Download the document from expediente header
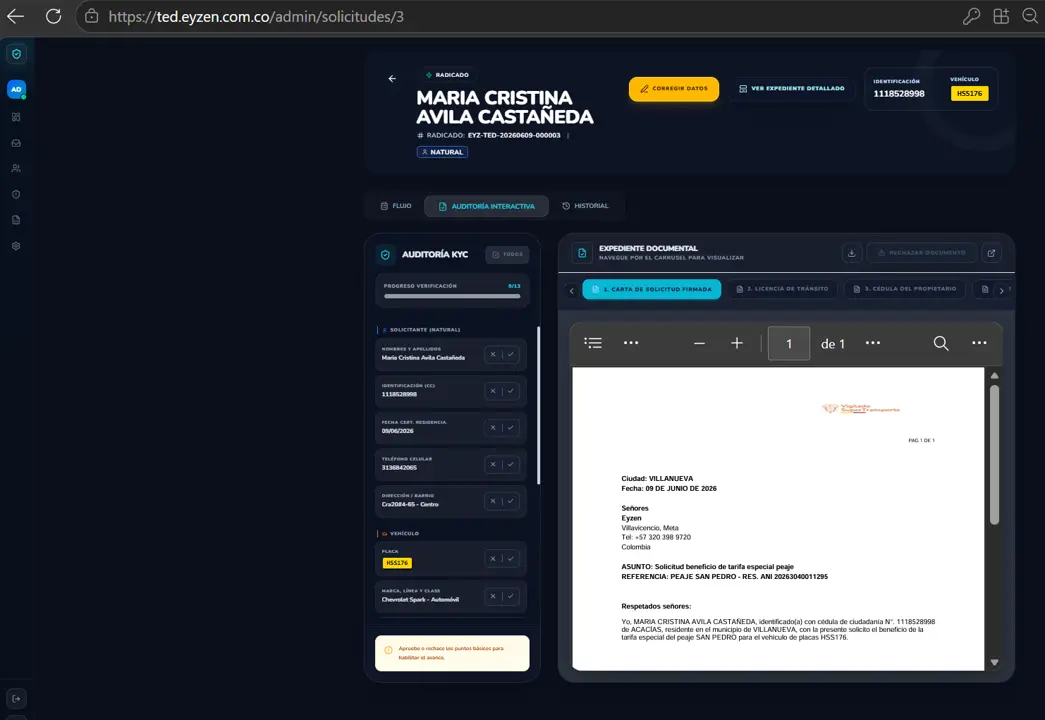Screen dimensions: 1045x720 pos(851,253)
